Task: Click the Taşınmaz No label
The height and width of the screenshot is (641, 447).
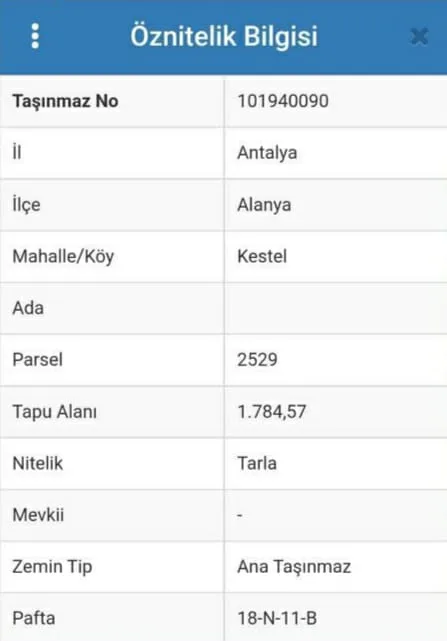Action: point(65,101)
